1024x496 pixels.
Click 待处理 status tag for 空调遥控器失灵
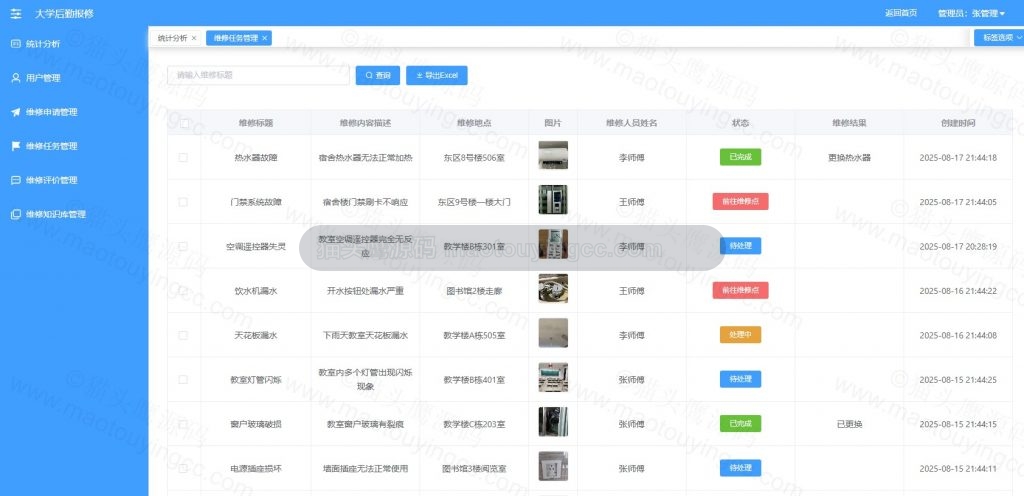(x=741, y=246)
